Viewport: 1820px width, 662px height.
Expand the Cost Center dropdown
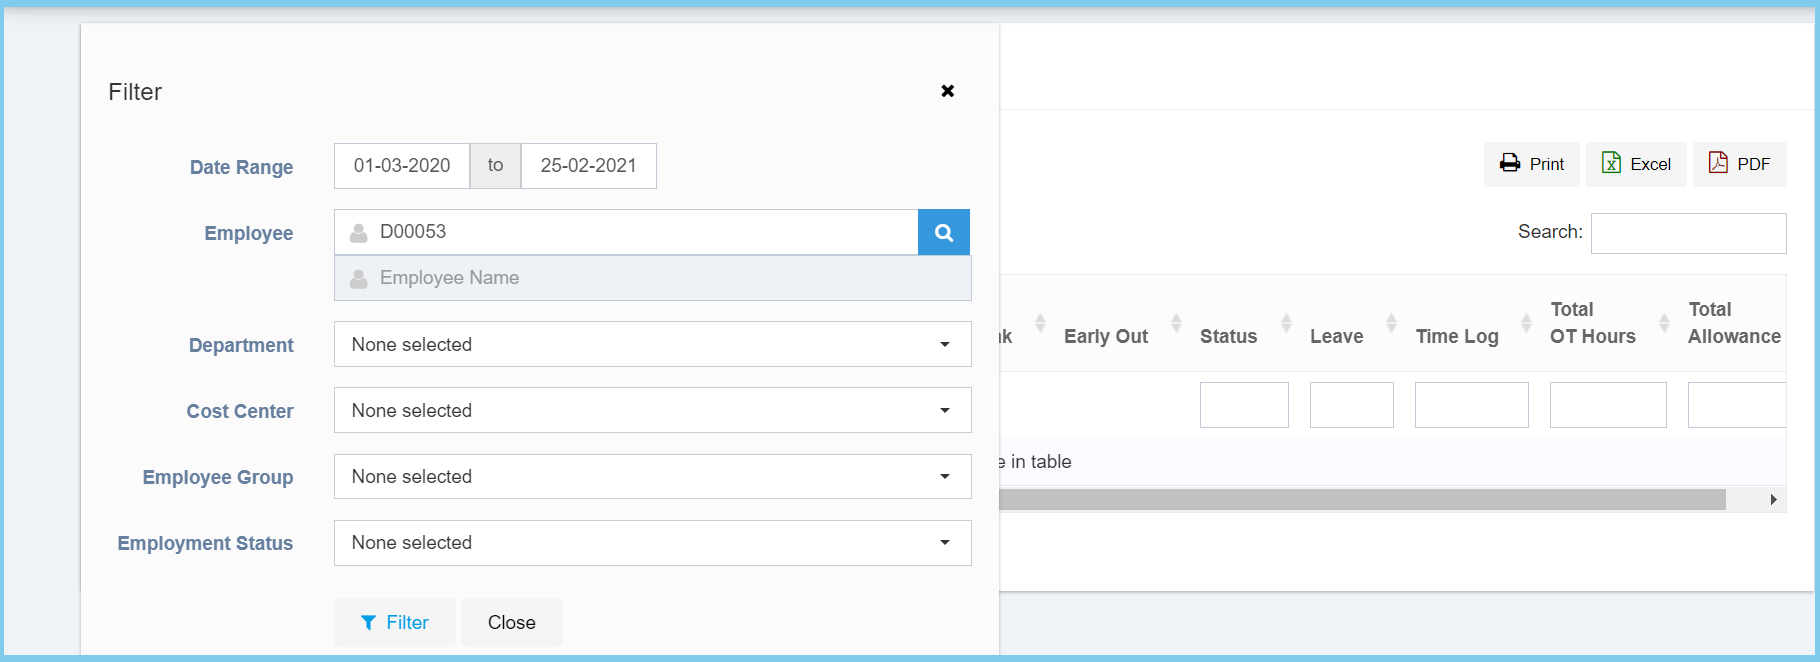[652, 410]
